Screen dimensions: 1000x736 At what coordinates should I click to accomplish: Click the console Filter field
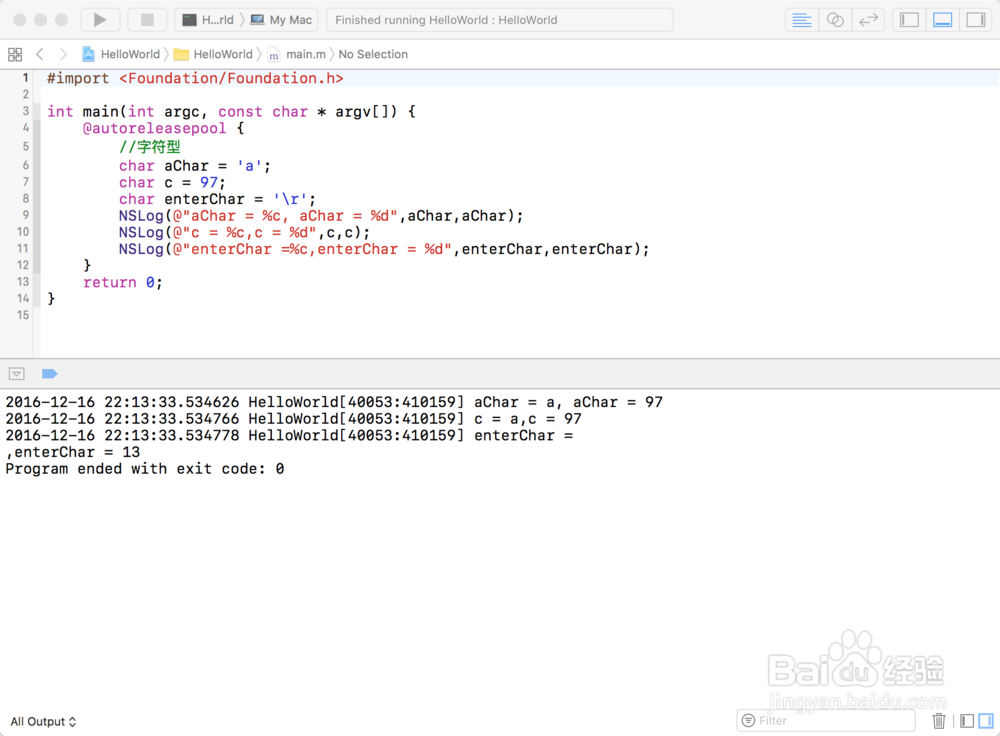[x=826, y=721]
